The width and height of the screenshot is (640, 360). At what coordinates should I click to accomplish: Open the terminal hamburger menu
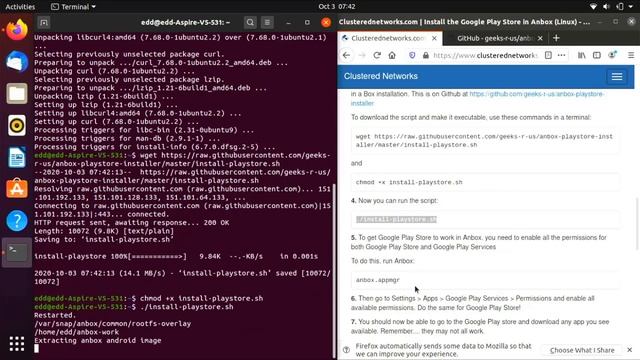pyautogui.click(x=267, y=22)
